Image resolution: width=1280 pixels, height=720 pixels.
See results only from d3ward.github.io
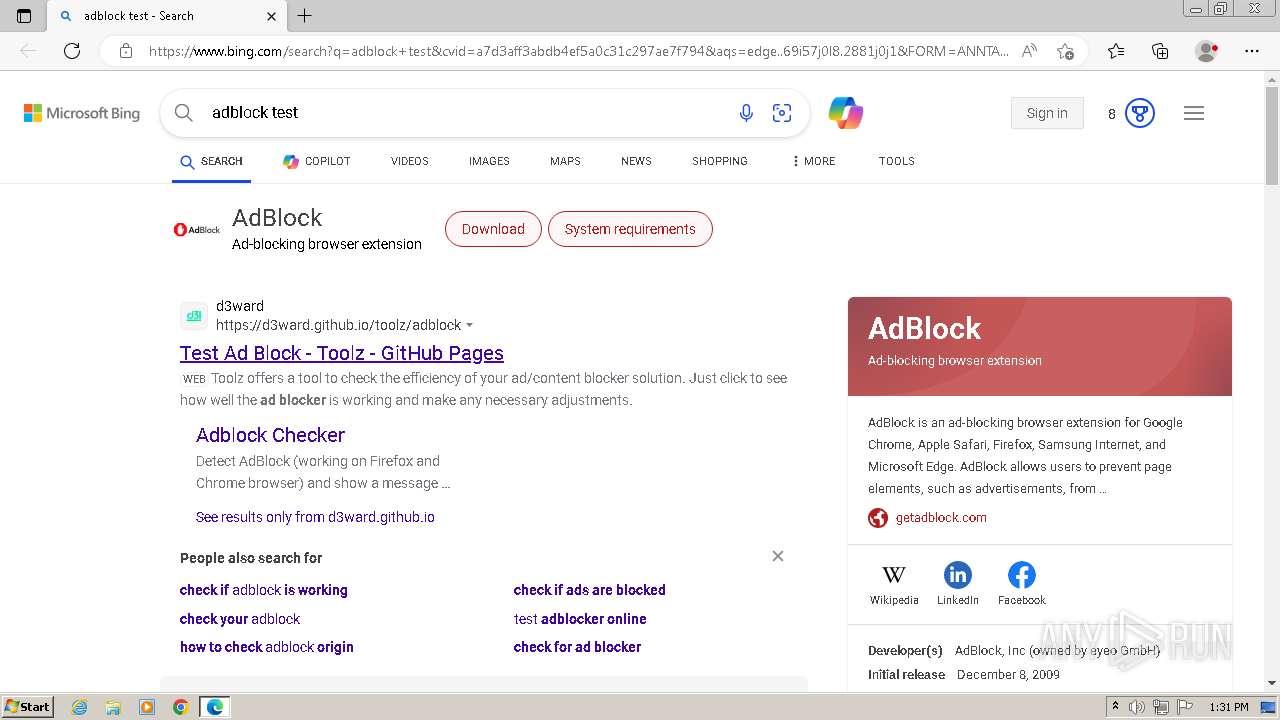pos(315,517)
